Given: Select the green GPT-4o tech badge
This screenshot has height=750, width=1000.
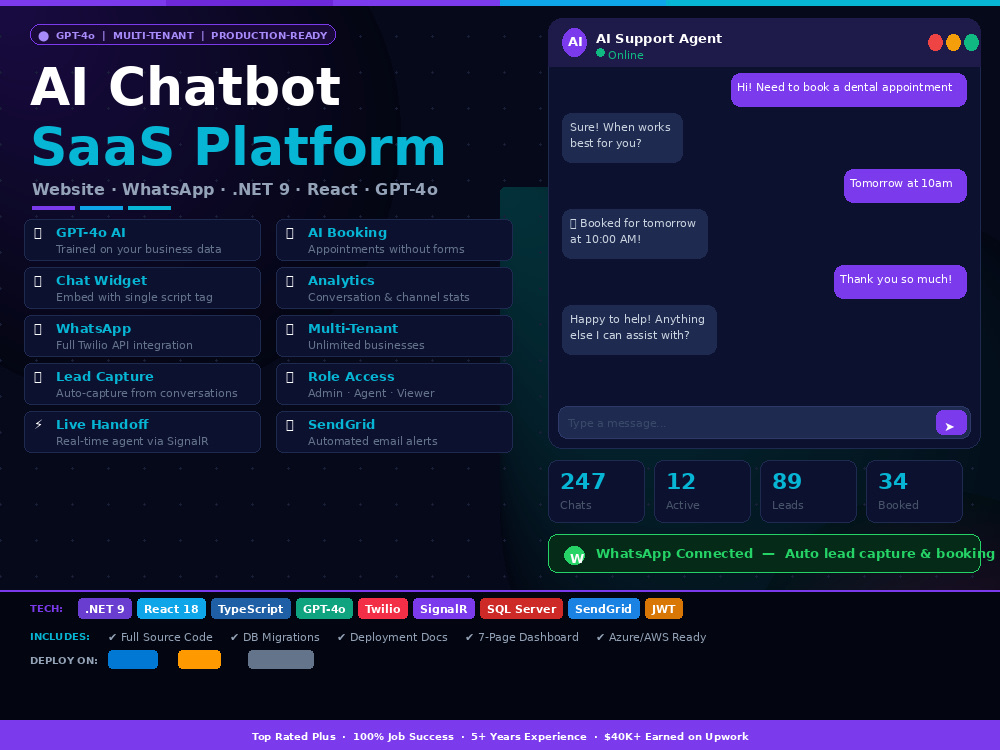Looking at the screenshot, I should pos(324,608).
